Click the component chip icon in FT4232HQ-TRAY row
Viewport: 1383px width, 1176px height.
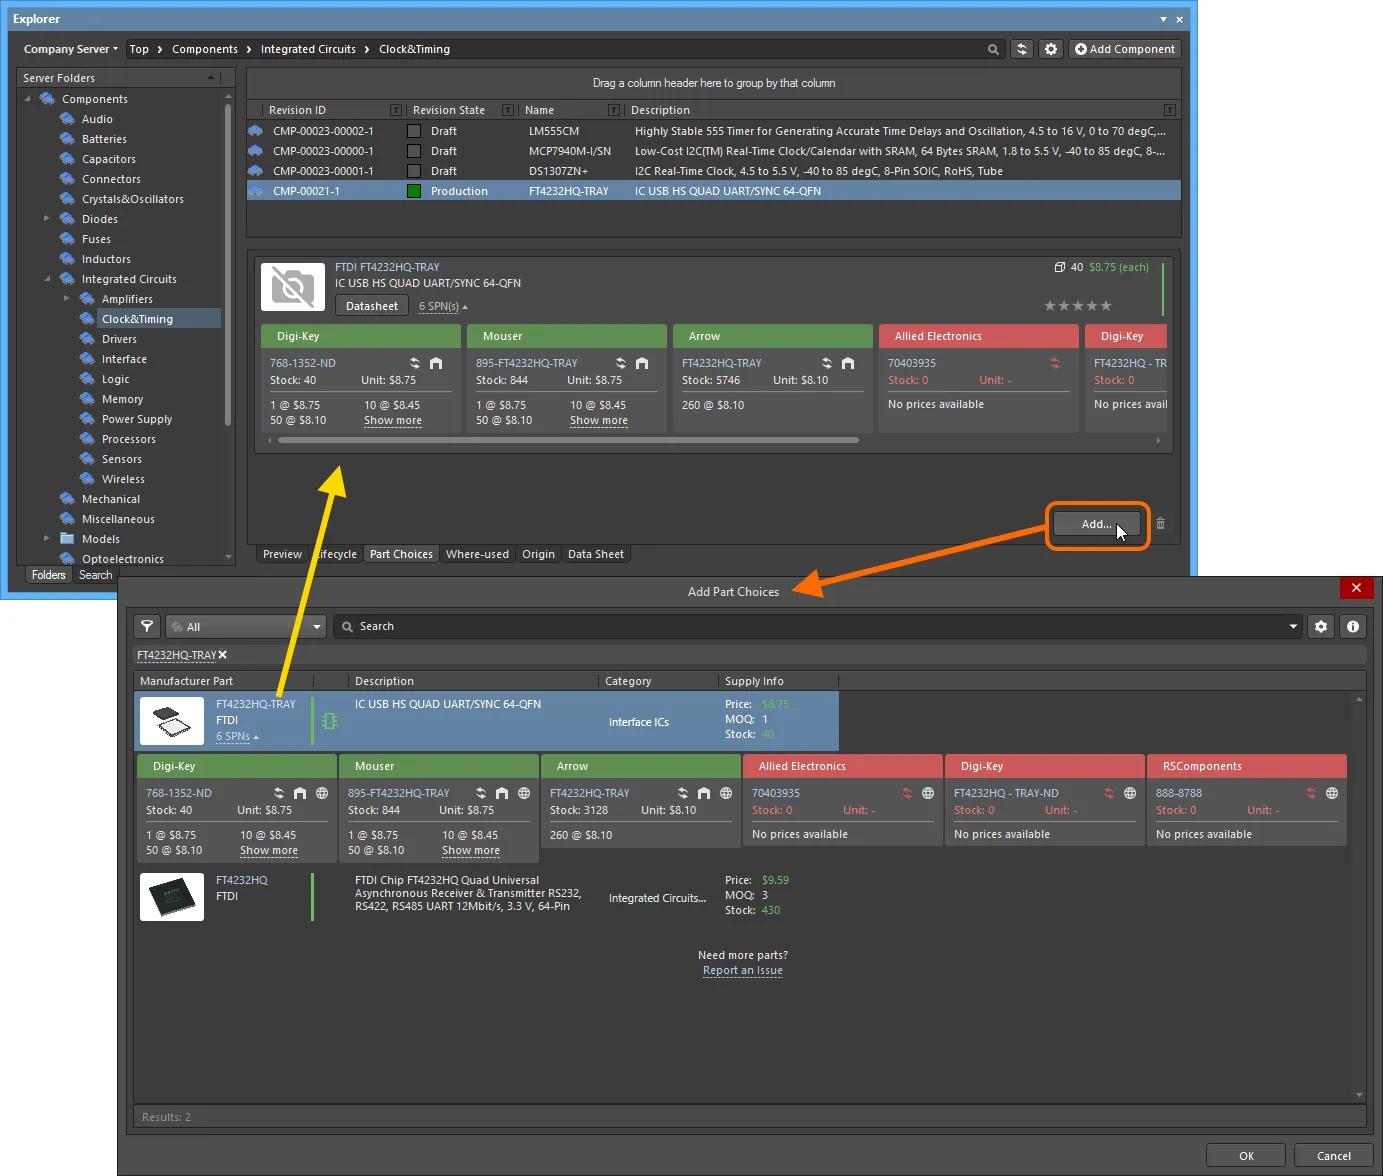[330, 720]
